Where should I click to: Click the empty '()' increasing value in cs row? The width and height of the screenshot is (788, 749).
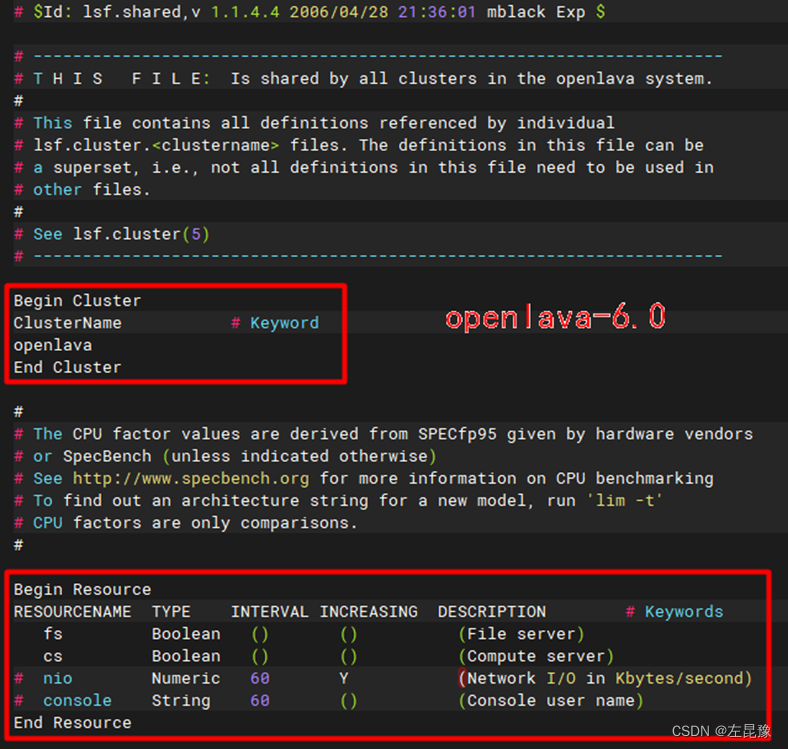click(349, 657)
